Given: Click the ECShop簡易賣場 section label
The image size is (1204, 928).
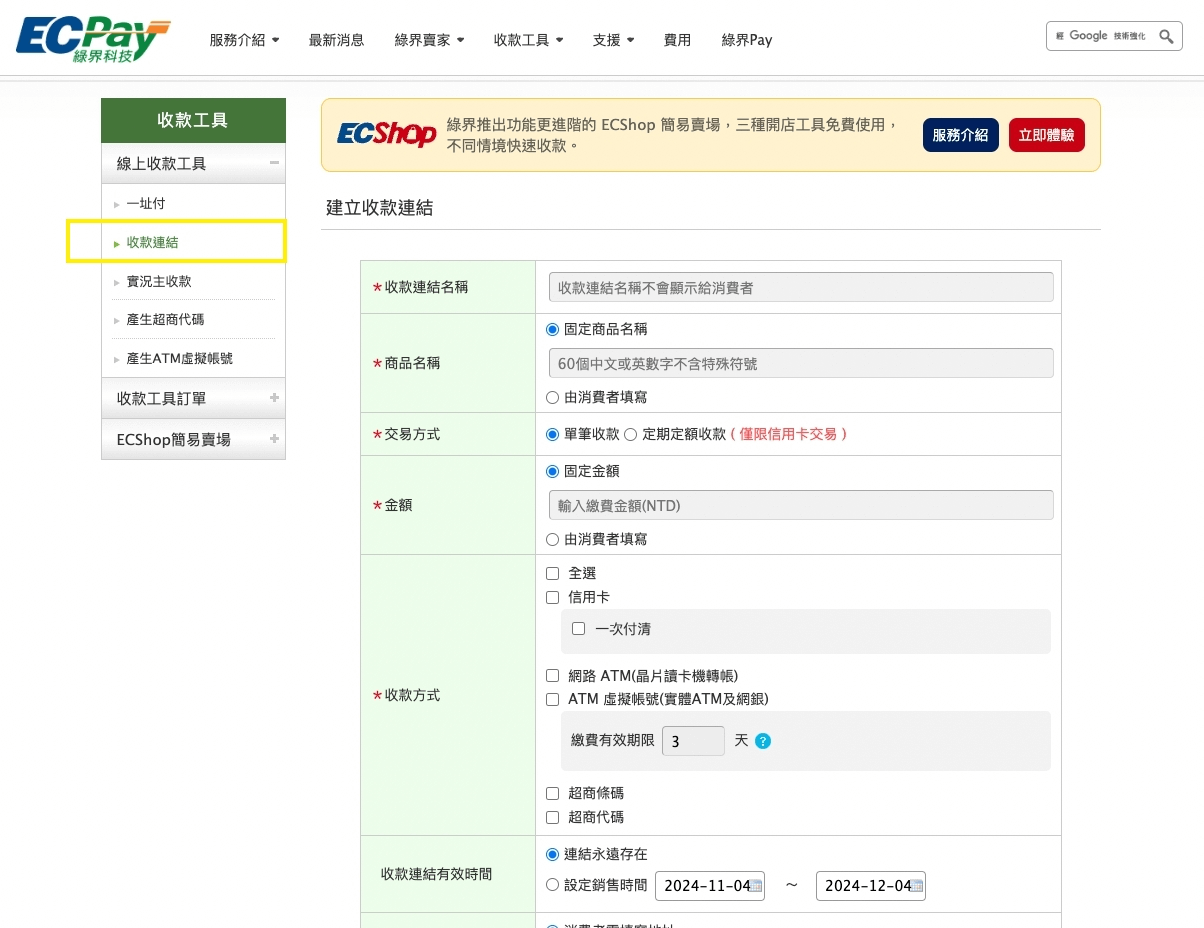Looking at the screenshot, I should click(174, 439).
